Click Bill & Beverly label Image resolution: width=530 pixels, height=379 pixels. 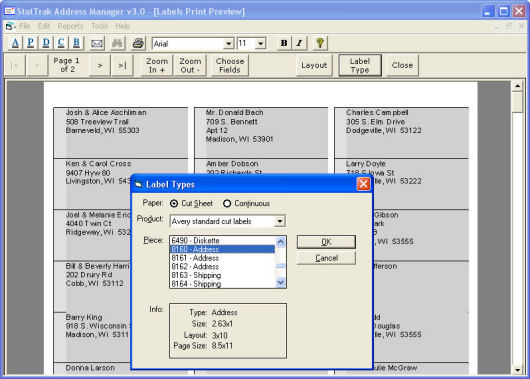pos(92,286)
